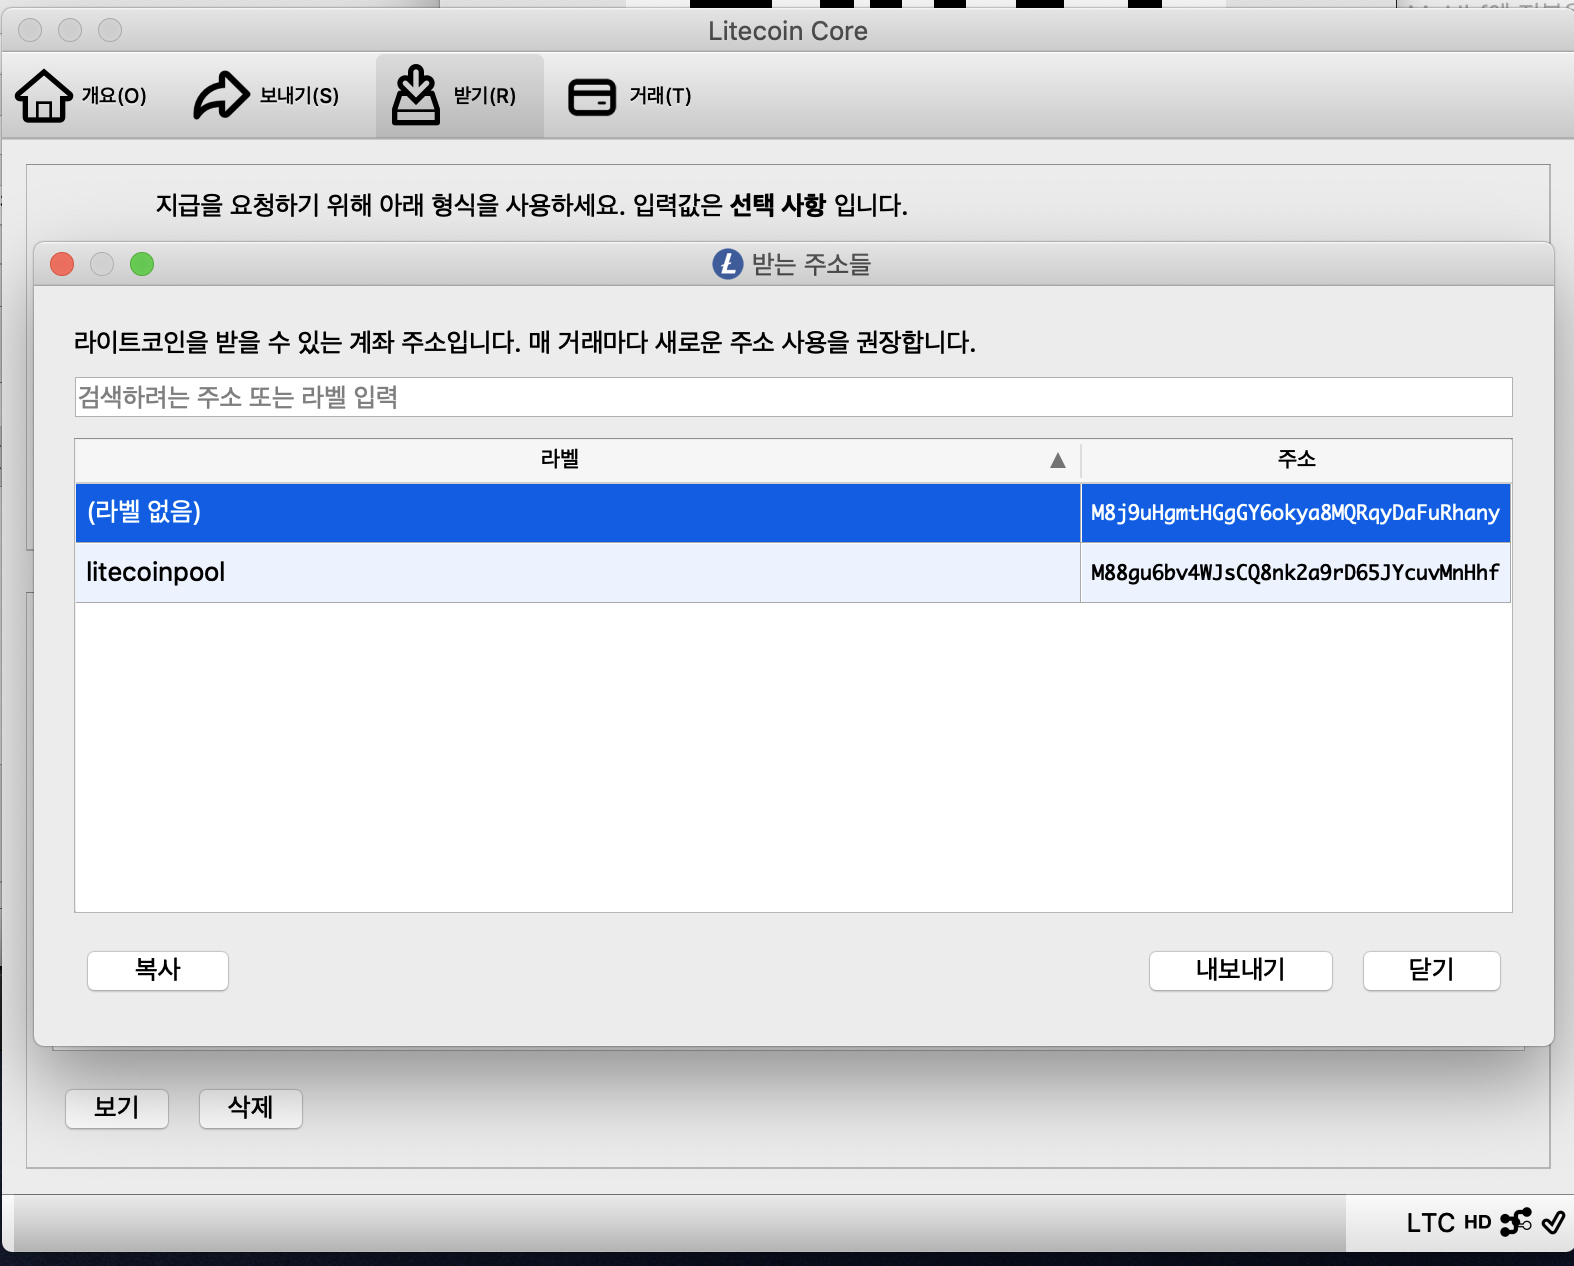Screen dimensions: 1574x1266
Task: Switch to 받기(R) tab
Action: 459,96
